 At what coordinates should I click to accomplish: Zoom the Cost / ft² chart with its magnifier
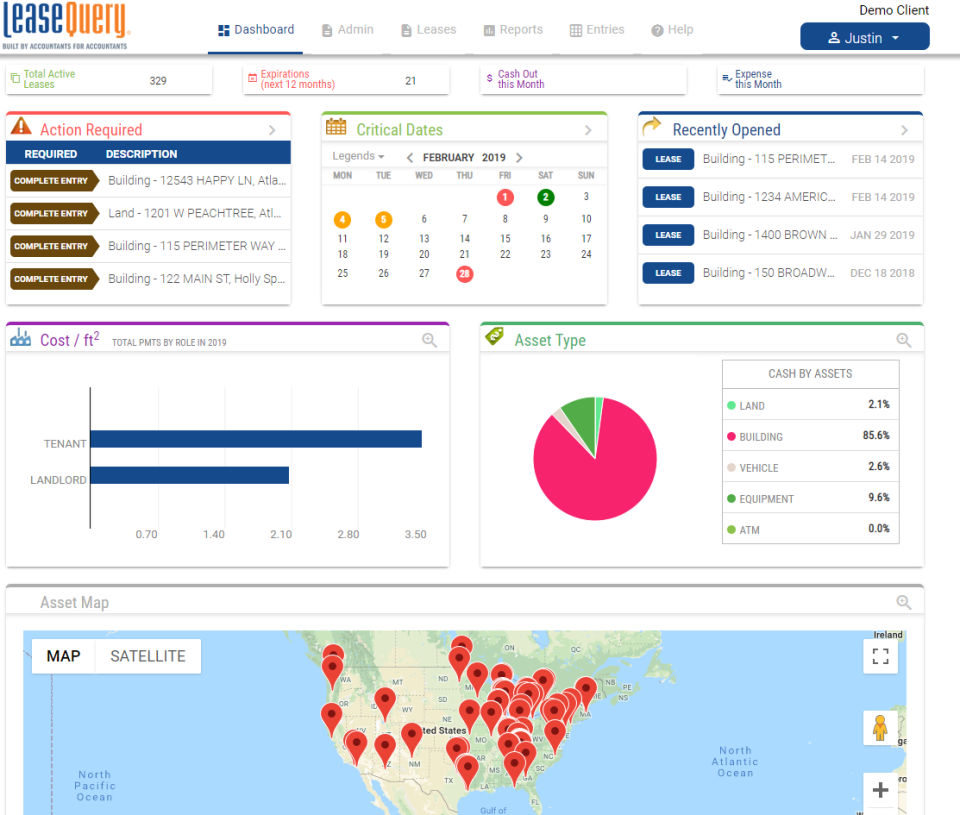coord(430,339)
